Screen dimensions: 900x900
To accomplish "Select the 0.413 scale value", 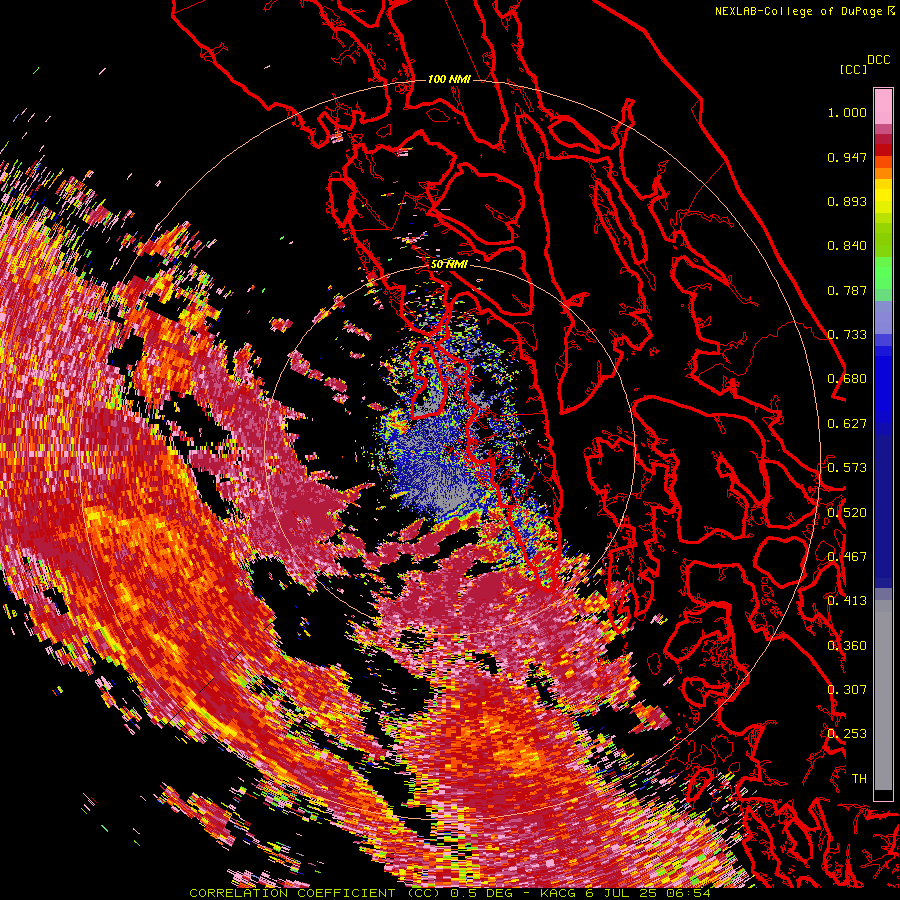I will click(x=847, y=601).
